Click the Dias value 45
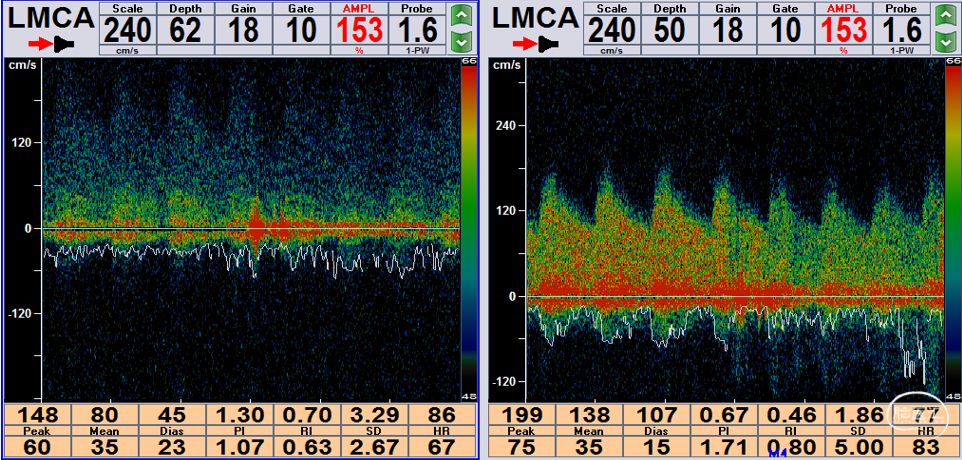 [172, 415]
